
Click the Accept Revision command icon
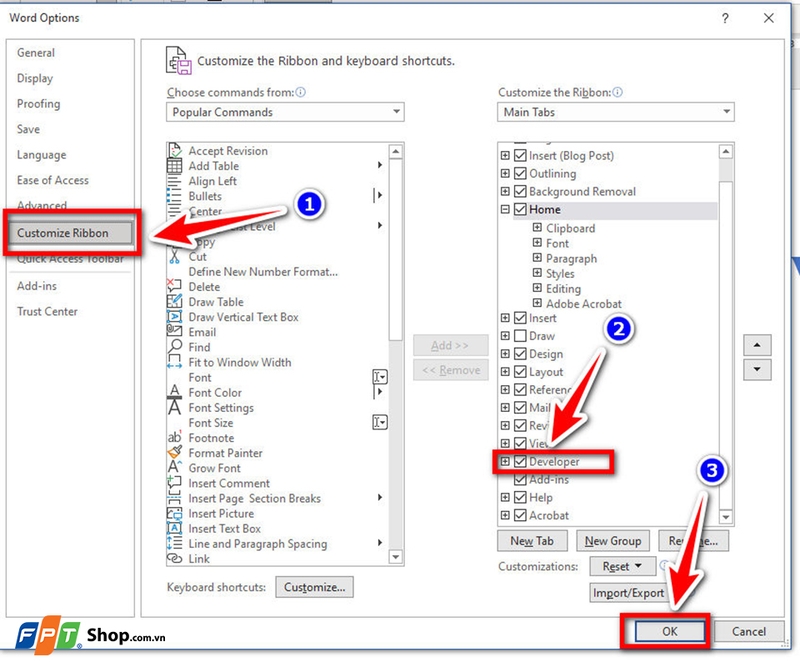tap(174, 150)
